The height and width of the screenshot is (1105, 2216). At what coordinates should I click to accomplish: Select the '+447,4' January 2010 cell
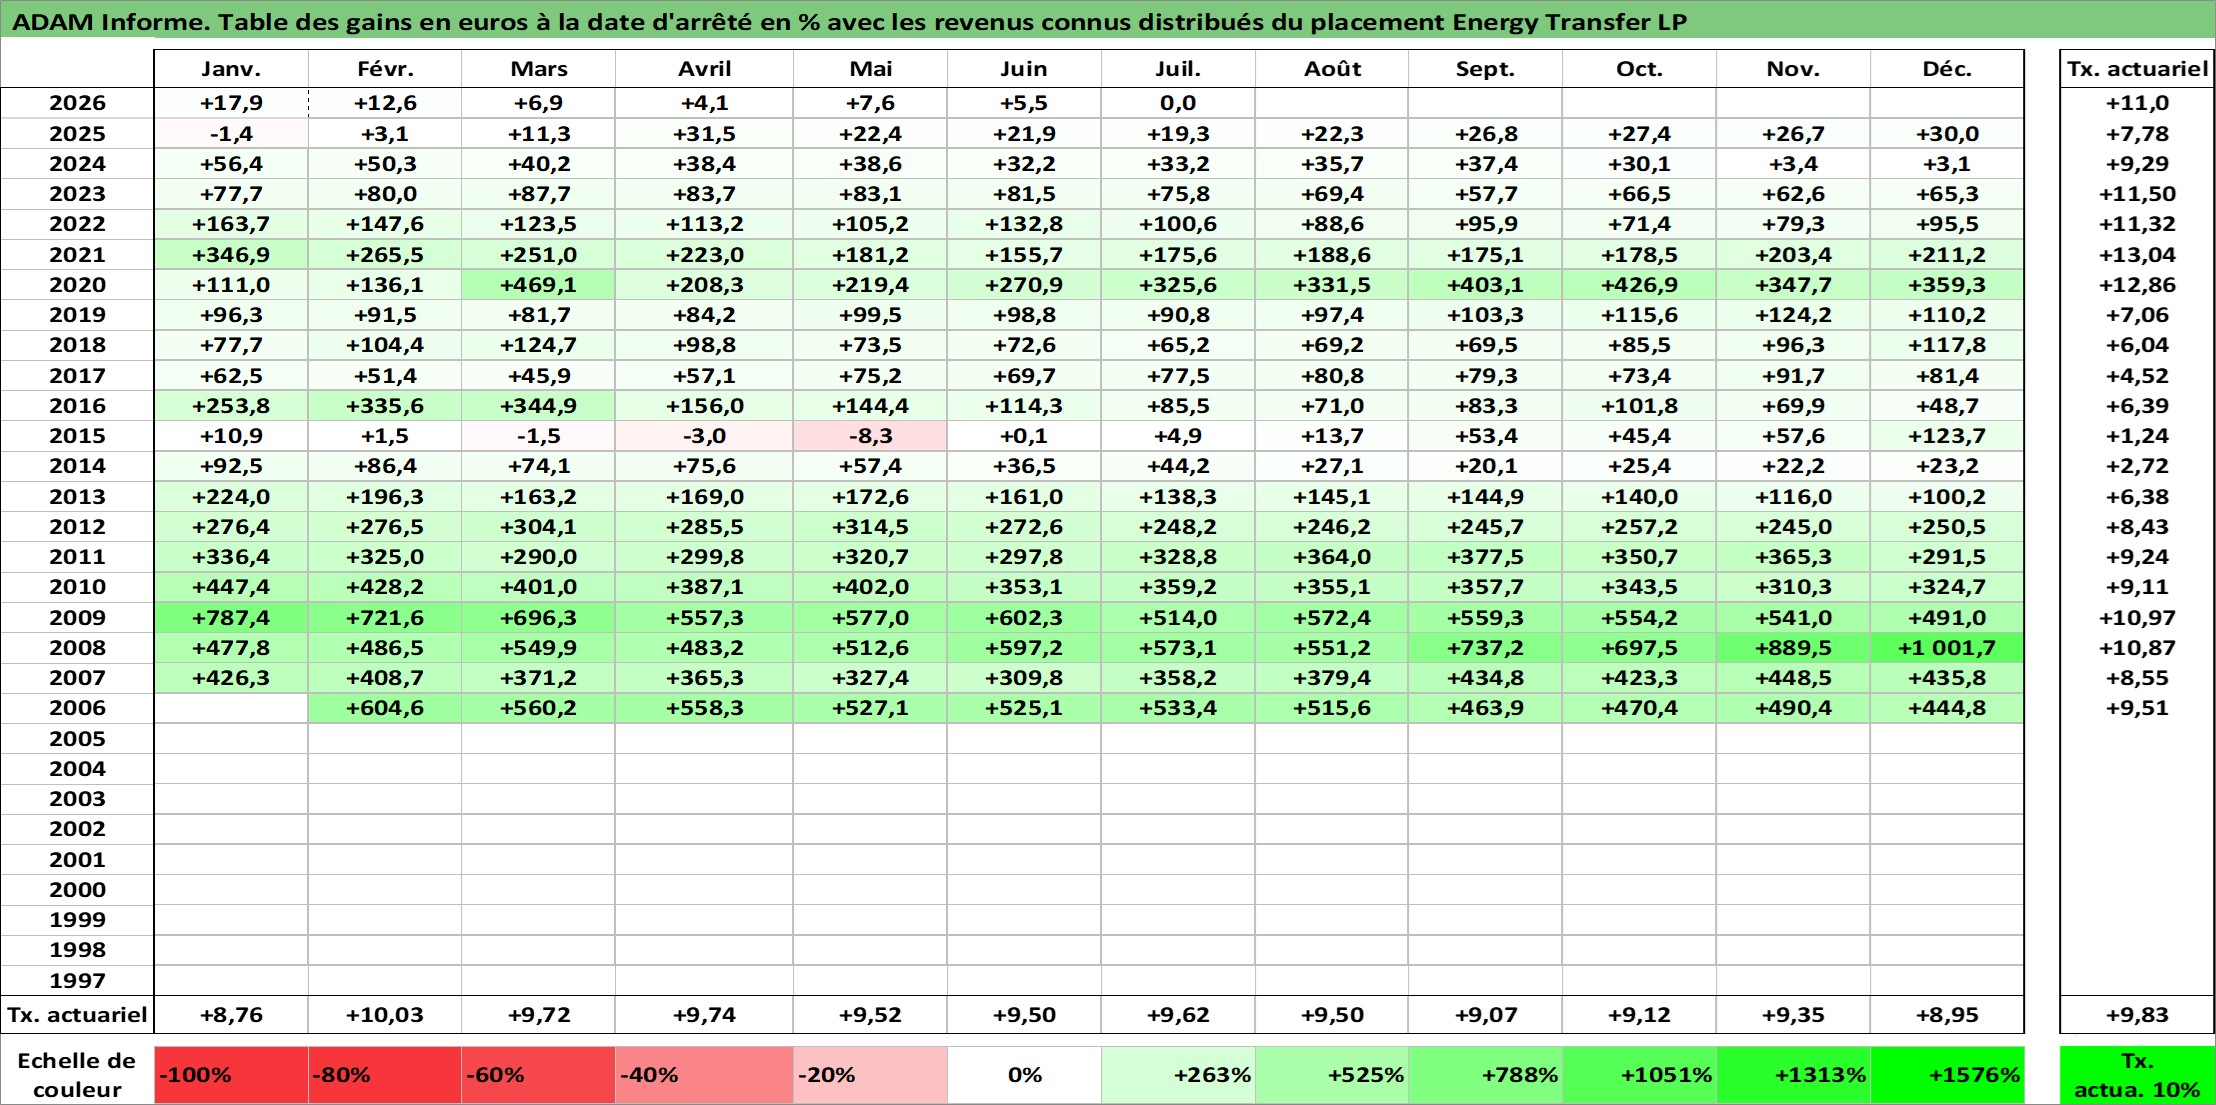pyautogui.click(x=231, y=587)
